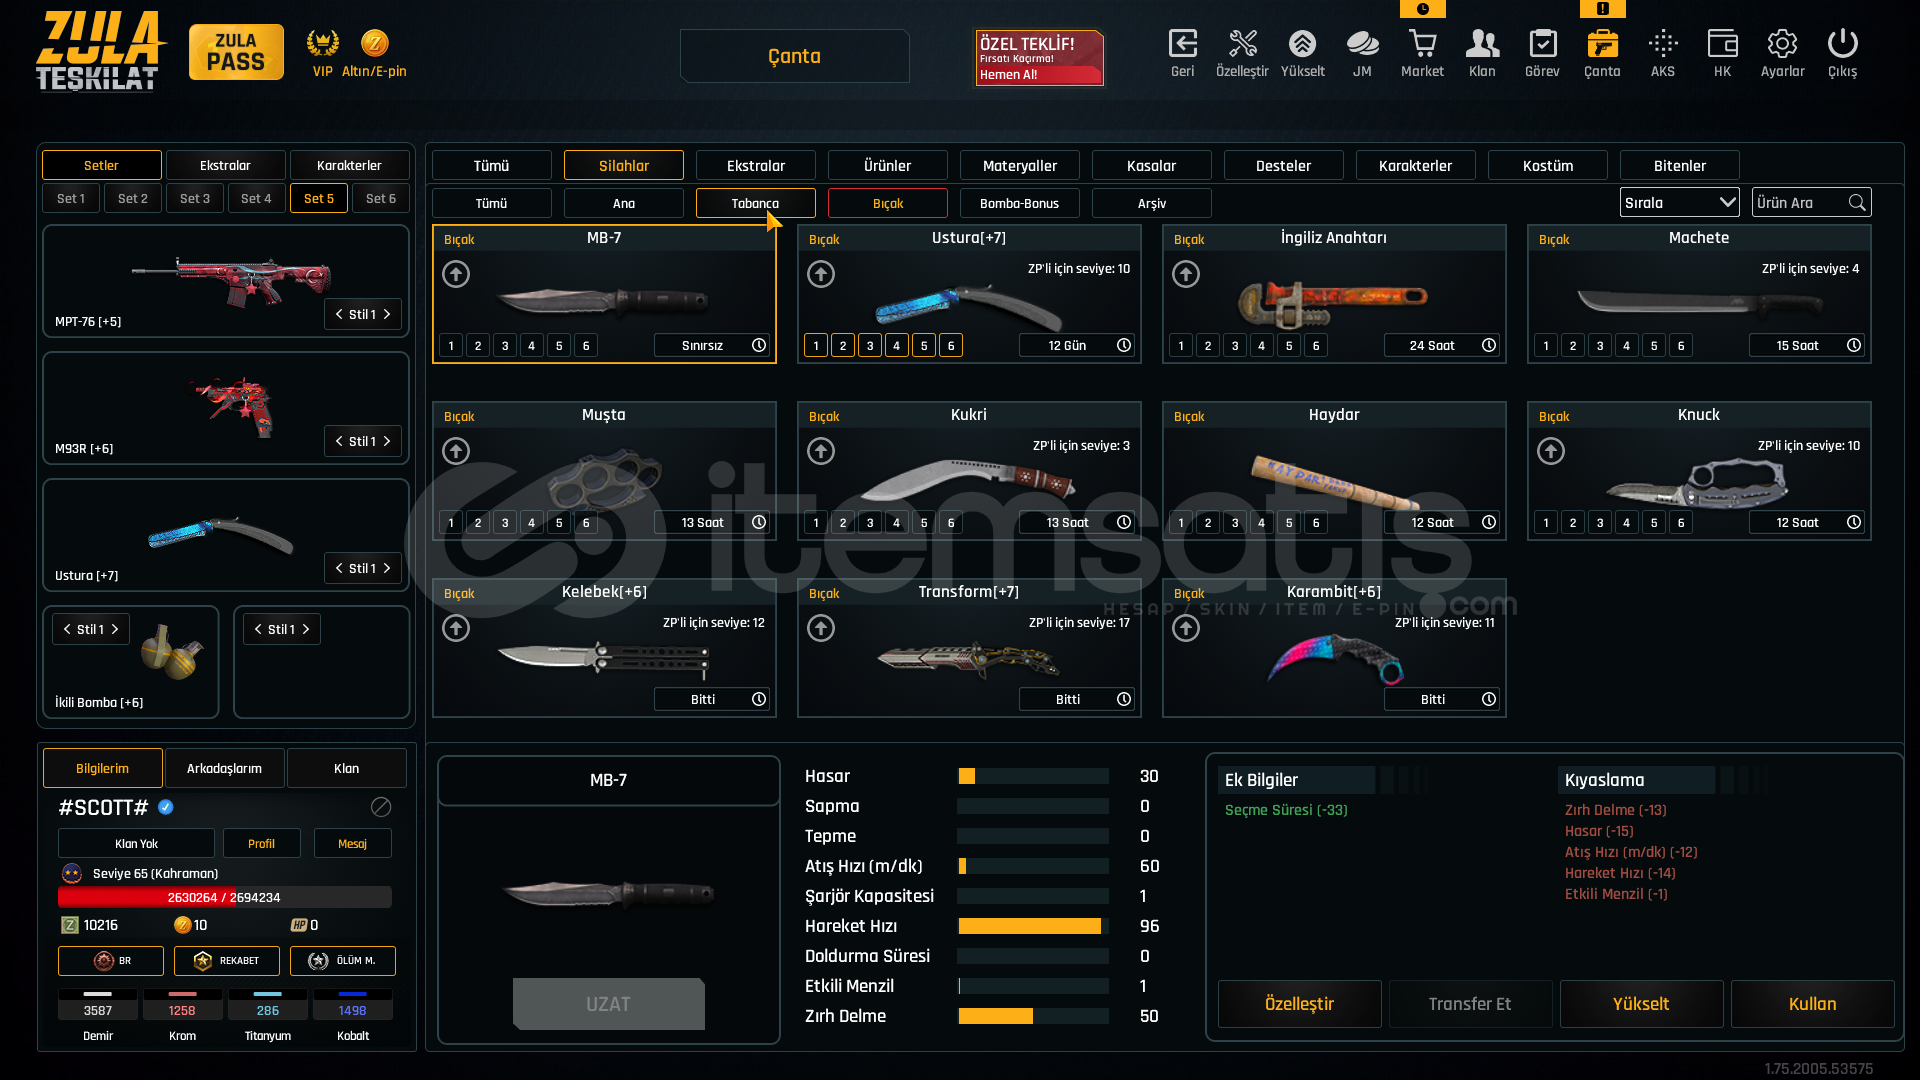Open the Arkadaşlarım tab
This screenshot has height=1080, width=1920.
(x=224, y=768)
